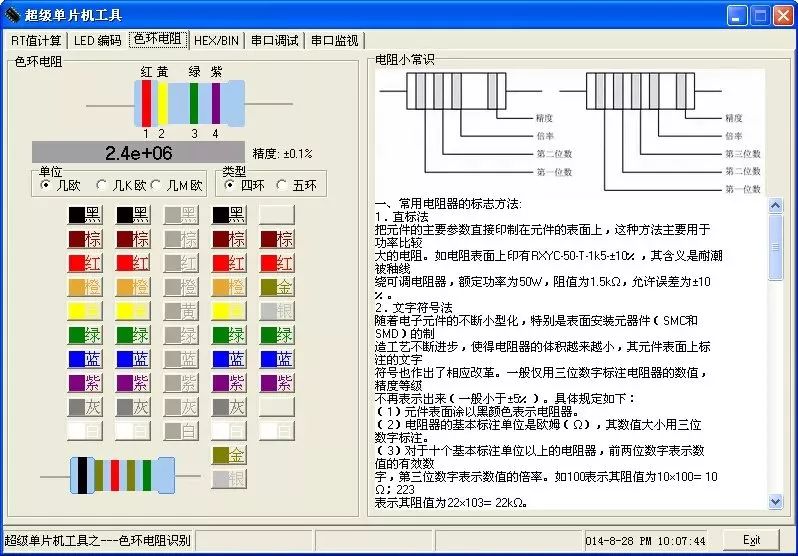Choose 紫 purple in the first column

point(85,383)
